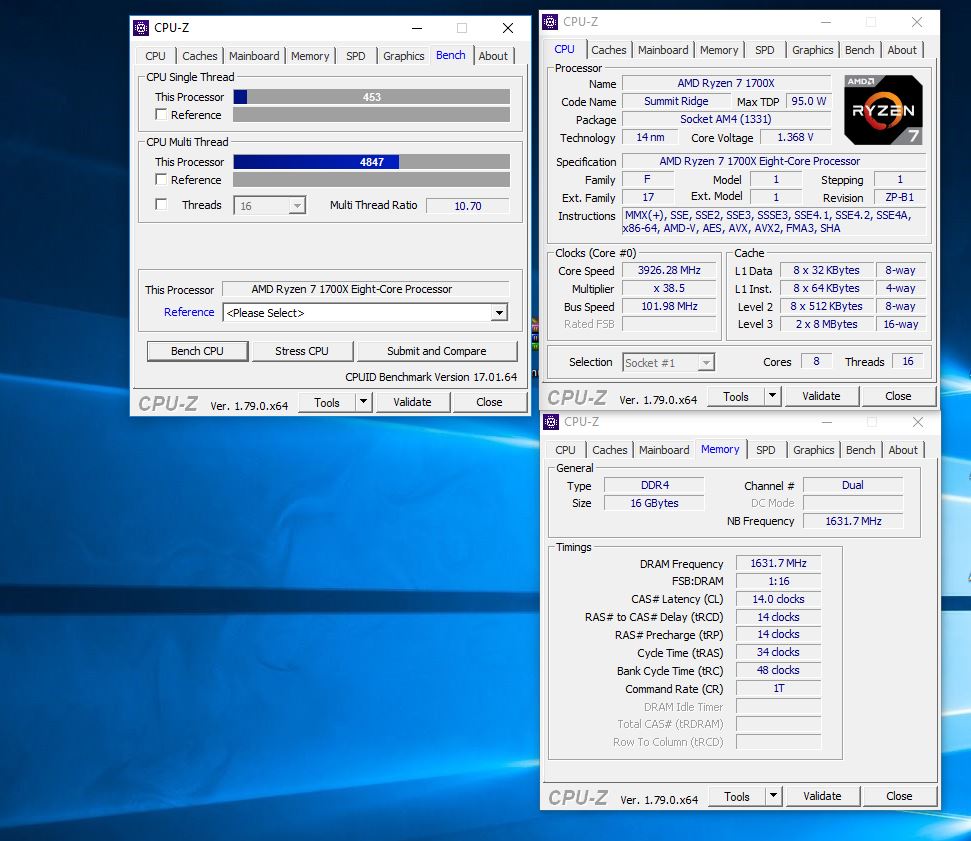This screenshot has height=841, width=971.
Task: Select the Graphics tab in Bench window
Action: pos(404,56)
